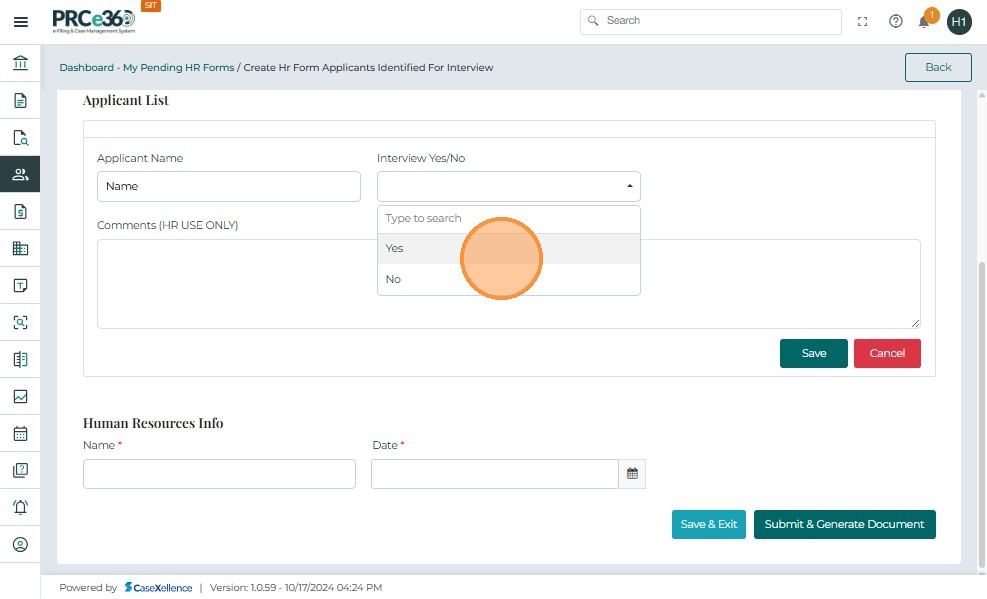
Task: Focus the Comments HR use only textarea
Action: click(509, 284)
